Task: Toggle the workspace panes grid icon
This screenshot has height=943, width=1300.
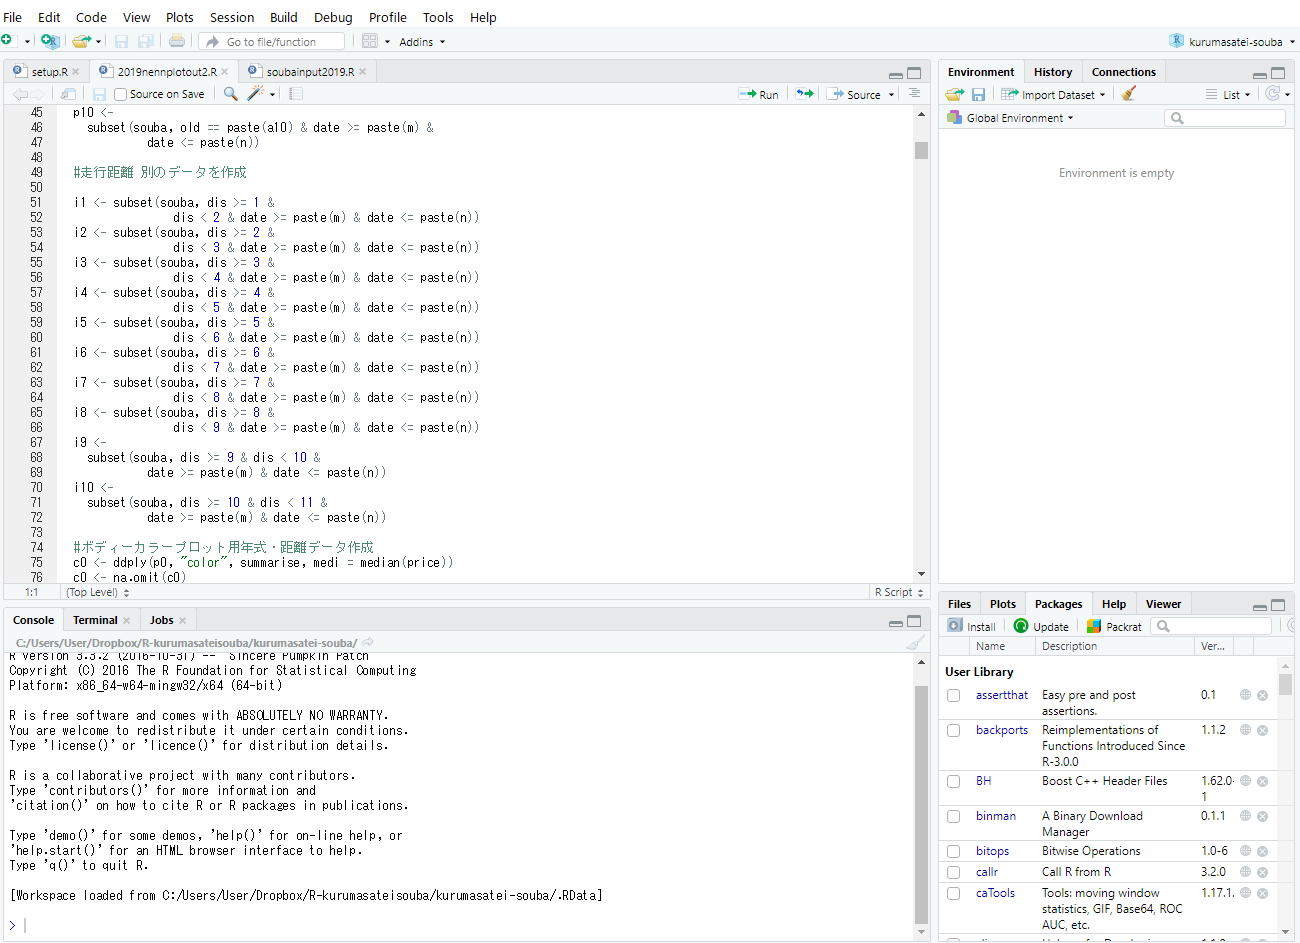Action: (x=369, y=41)
